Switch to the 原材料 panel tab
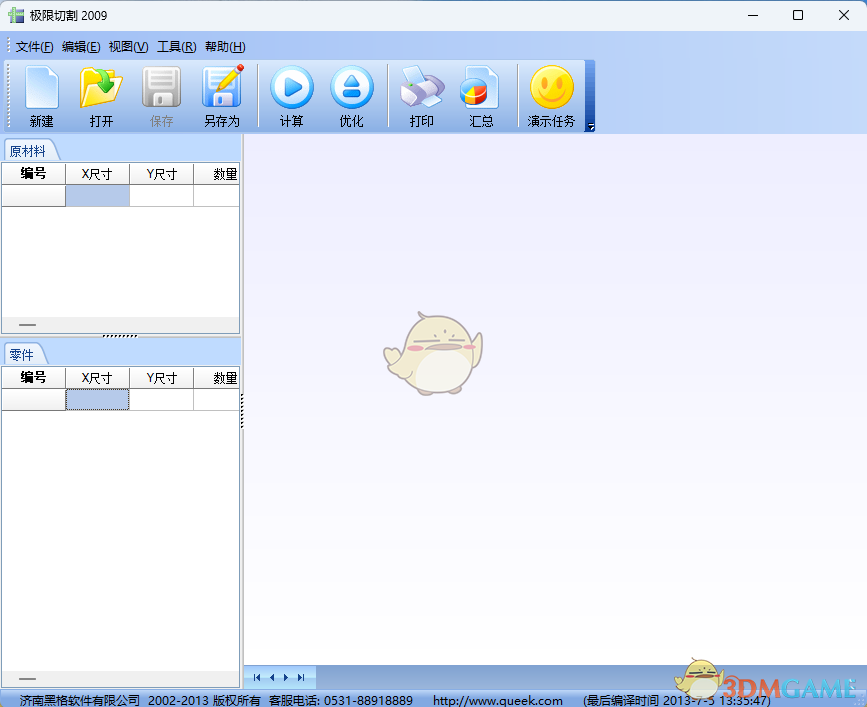Viewport: 867px width, 707px height. (29, 150)
